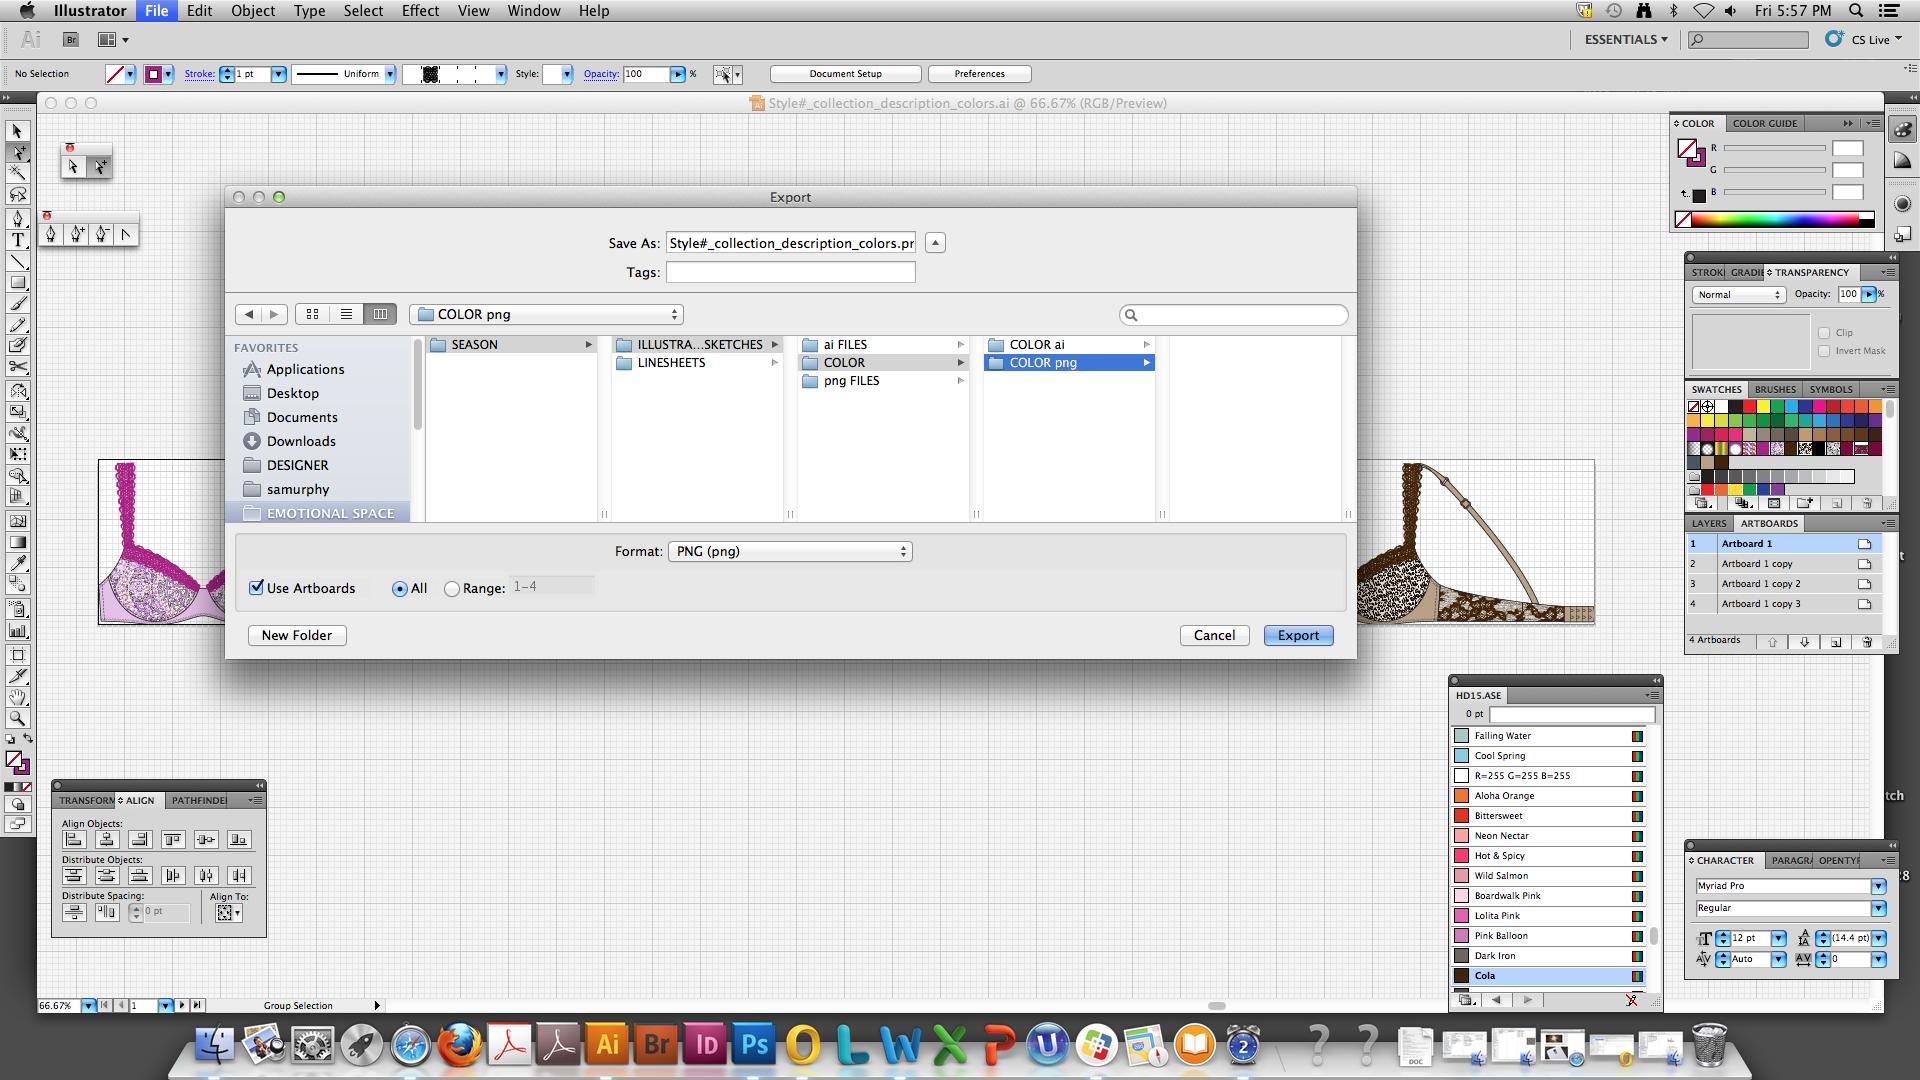This screenshot has width=1920, height=1080.
Task: Select the Pen tool
Action: pyautogui.click(x=18, y=218)
